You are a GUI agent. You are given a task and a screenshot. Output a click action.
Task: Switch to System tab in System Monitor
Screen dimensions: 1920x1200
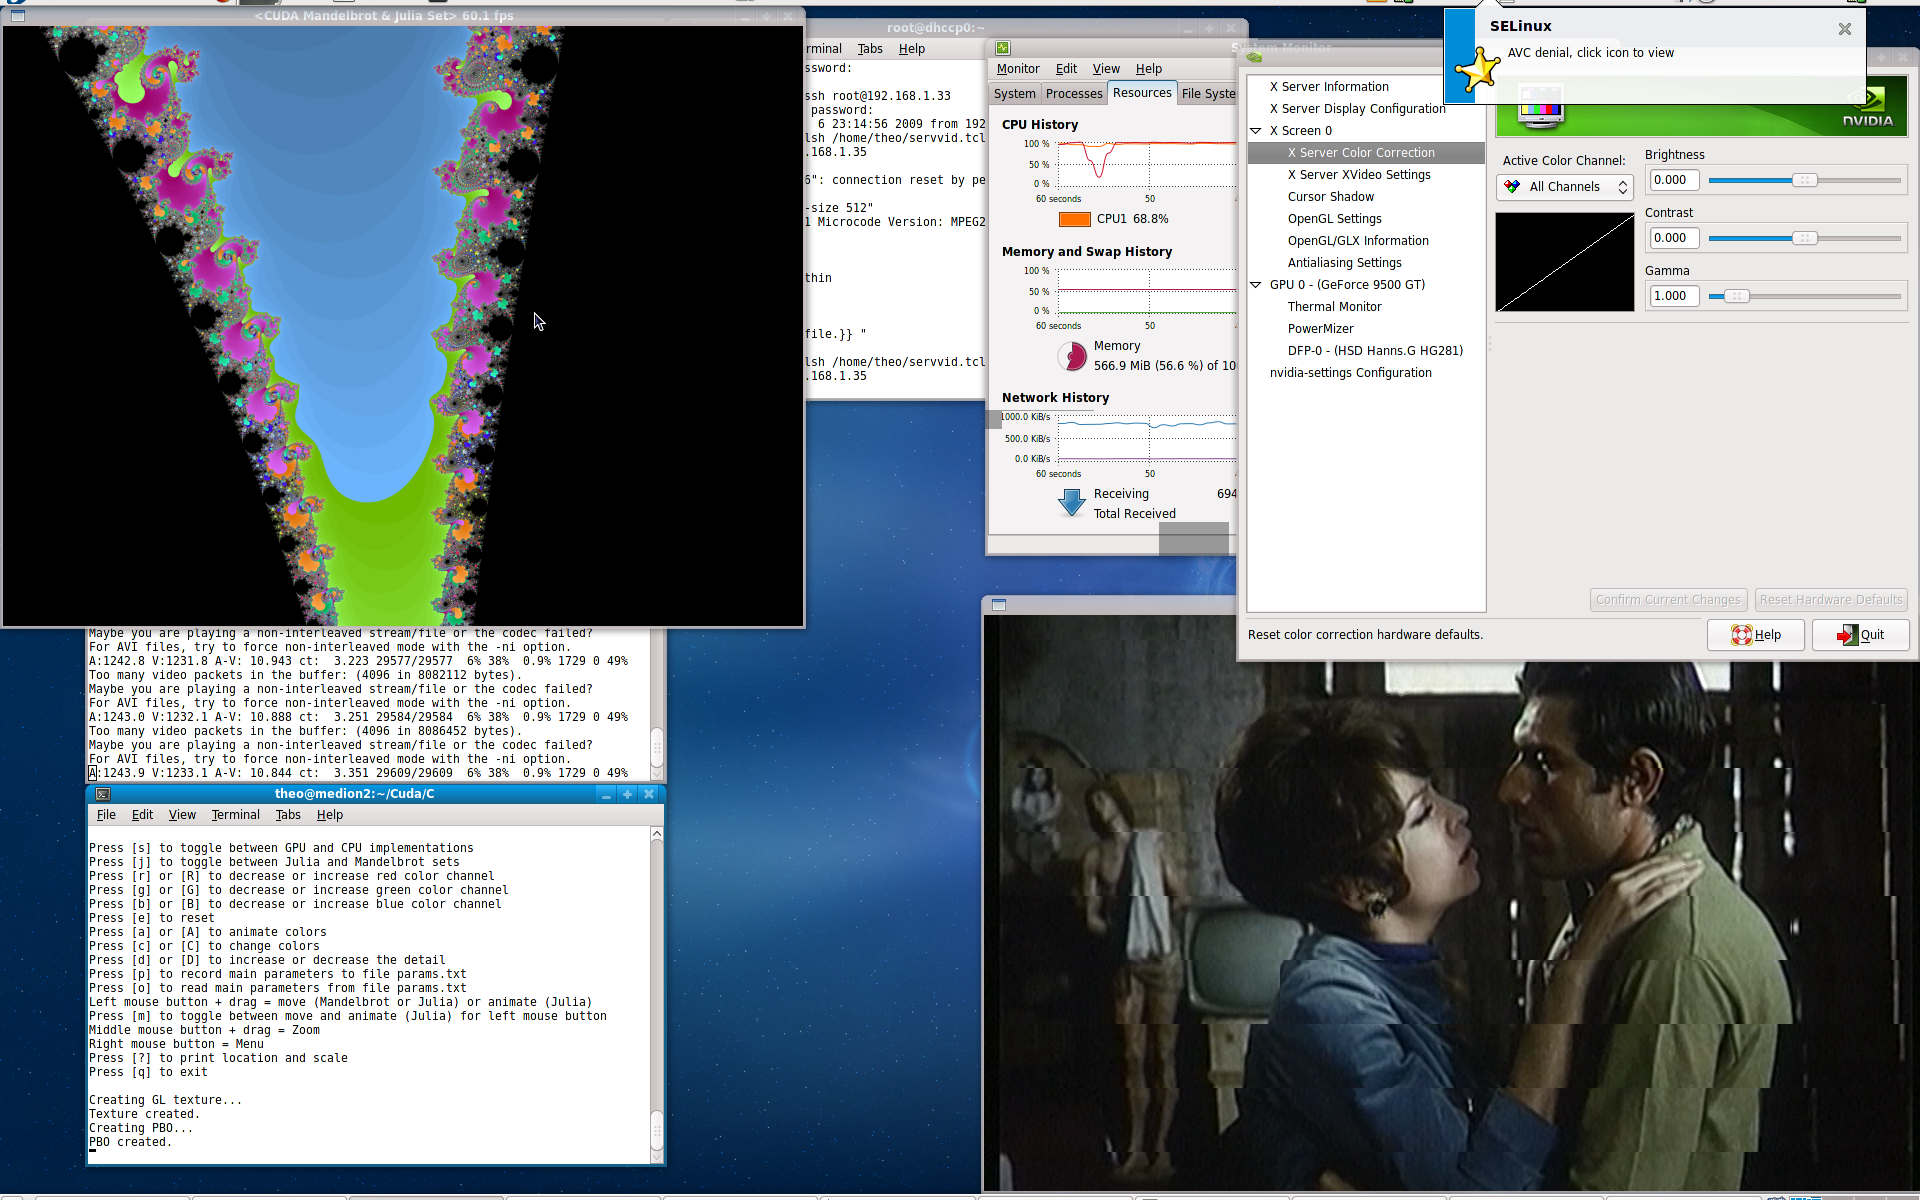pos(1015,94)
